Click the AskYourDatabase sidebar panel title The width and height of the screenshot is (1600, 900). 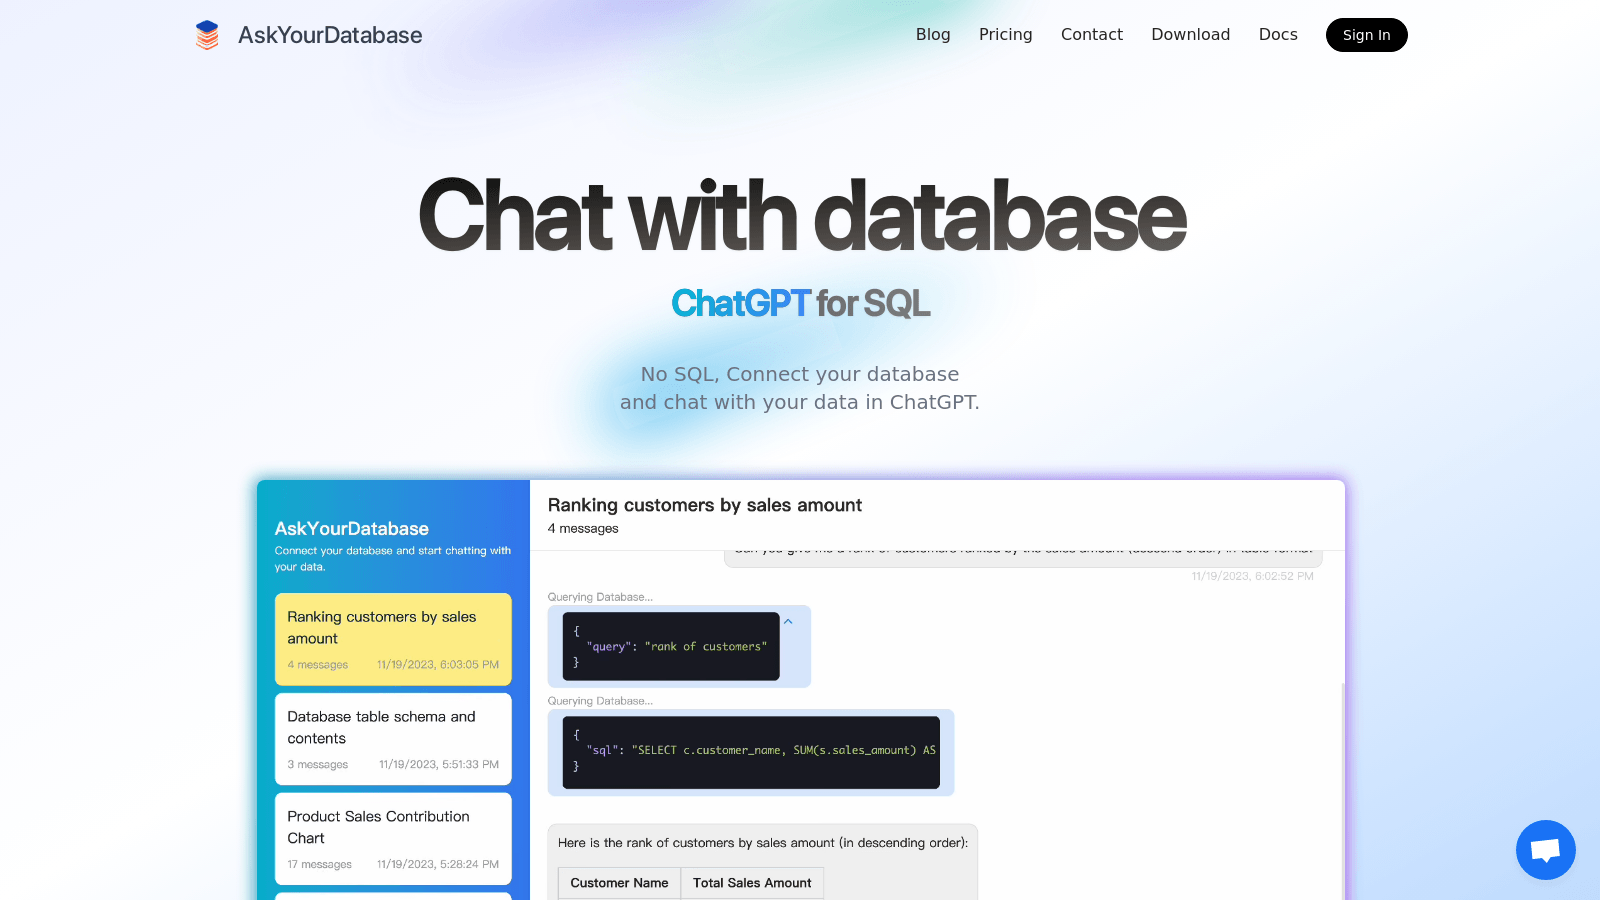pyautogui.click(x=352, y=528)
